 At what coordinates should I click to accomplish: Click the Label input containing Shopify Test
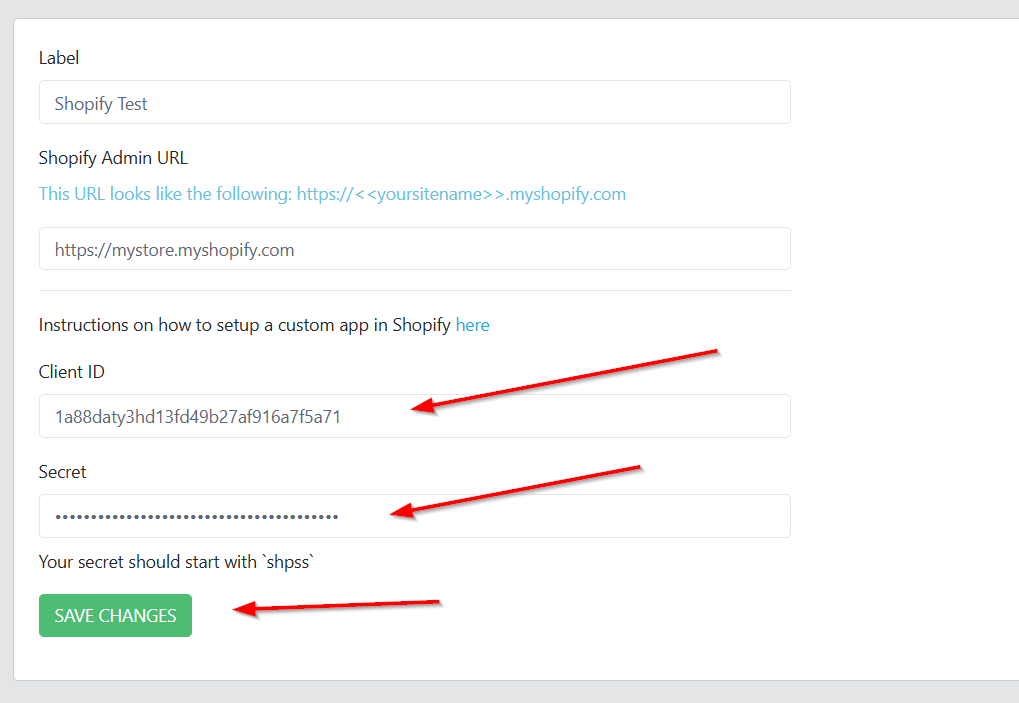(414, 103)
